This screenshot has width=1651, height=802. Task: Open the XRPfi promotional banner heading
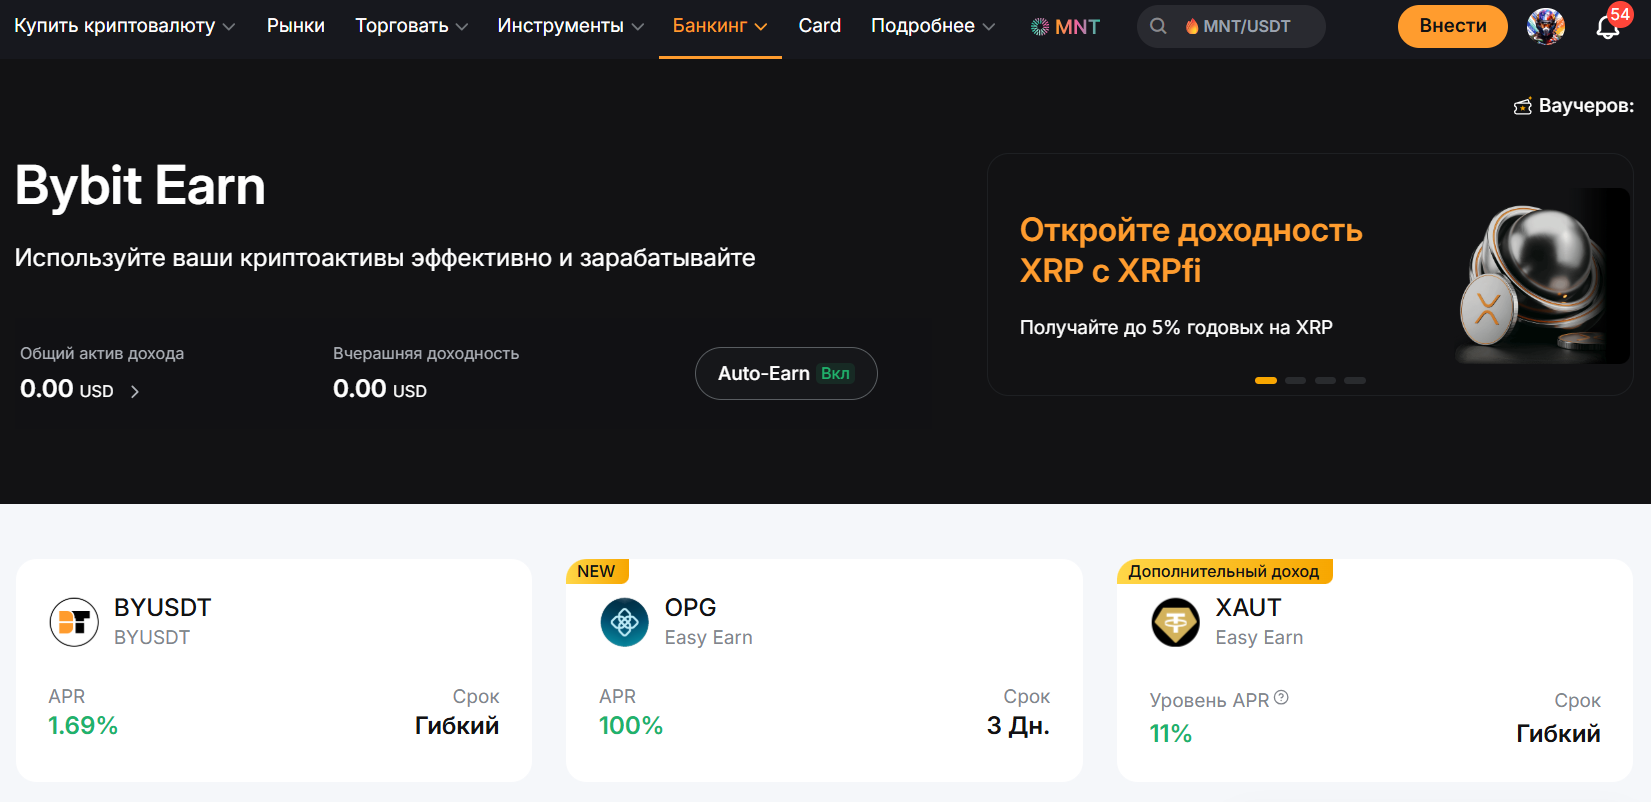(1191, 250)
